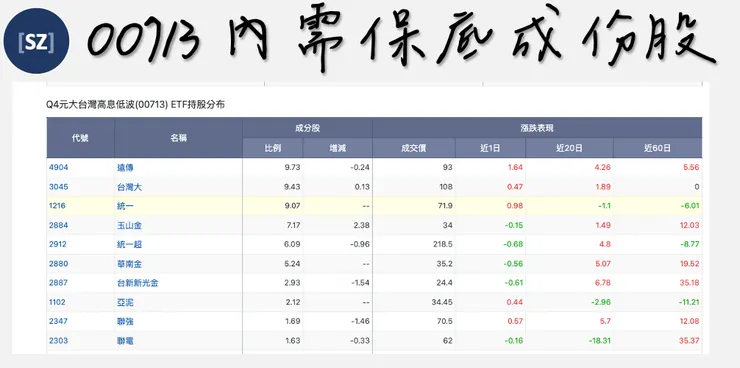Click 遠傳 change value -0.24

(x=360, y=167)
